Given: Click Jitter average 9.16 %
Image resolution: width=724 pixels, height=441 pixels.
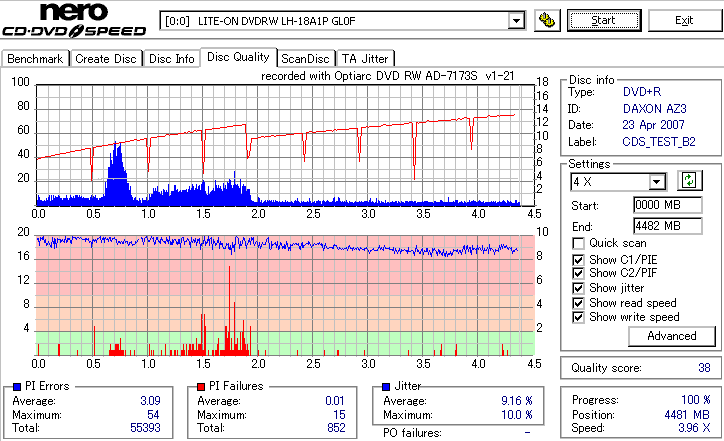Looking at the screenshot, I should click(517, 401).
